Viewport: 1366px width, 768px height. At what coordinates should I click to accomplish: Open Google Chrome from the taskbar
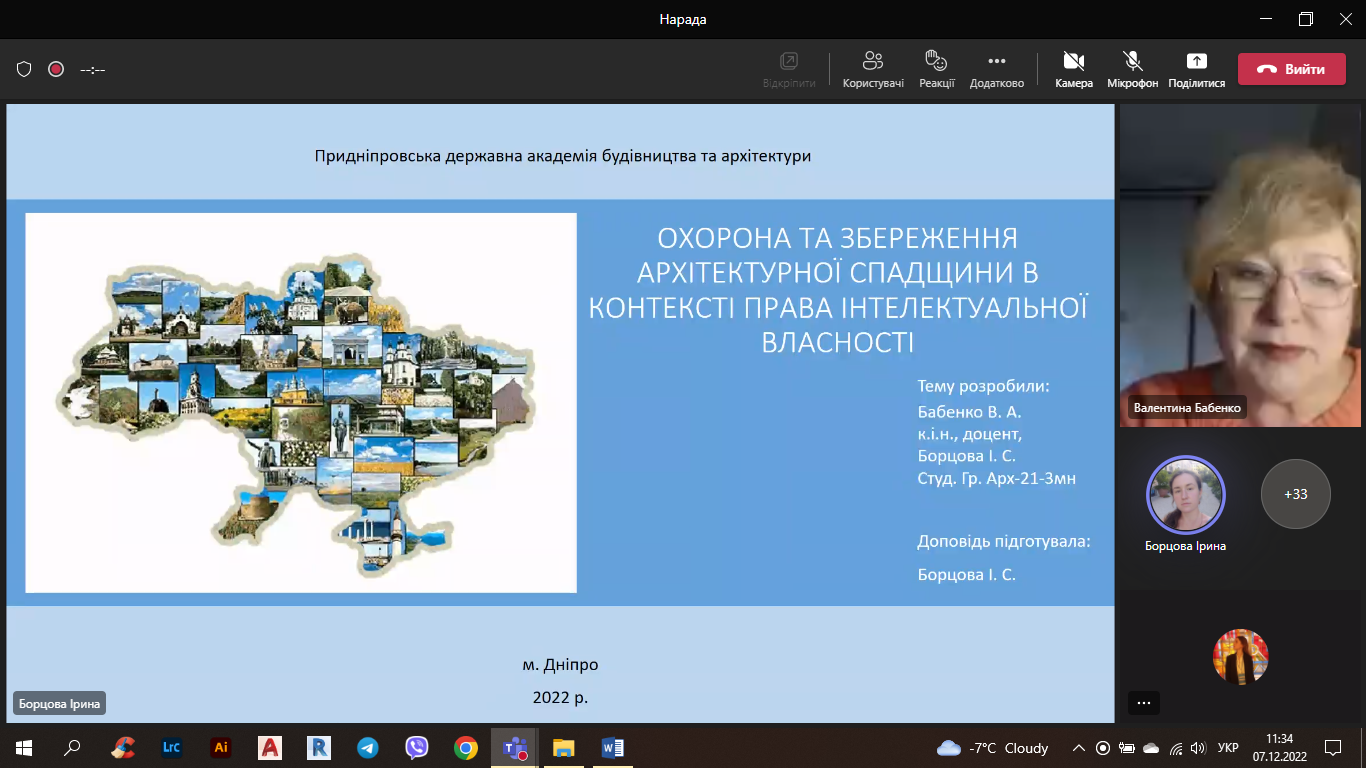466,747
